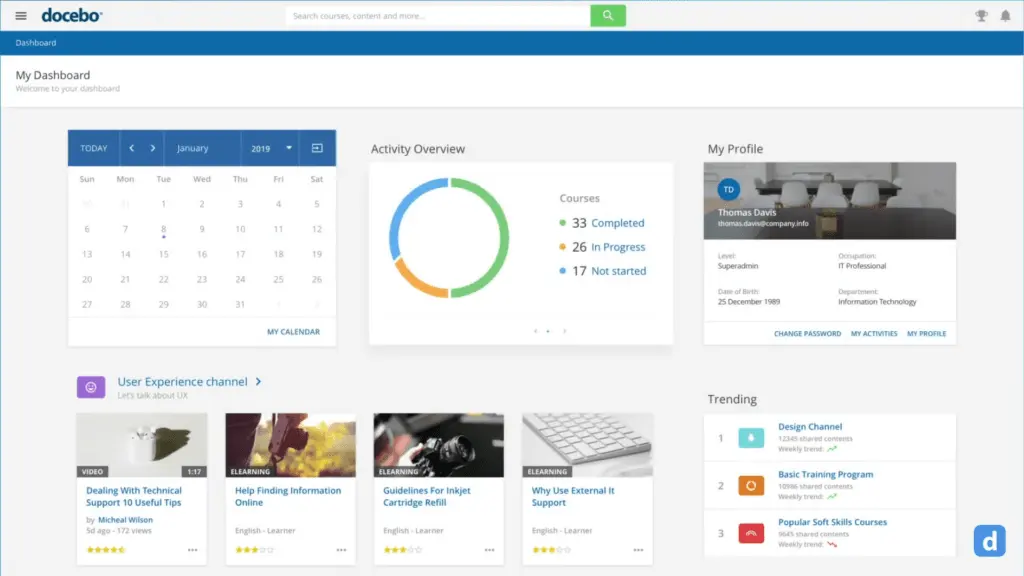Click the User Experience channel smiley icon
The width and height of the screenshot is (1024, 576).
(x=91, y=387)
